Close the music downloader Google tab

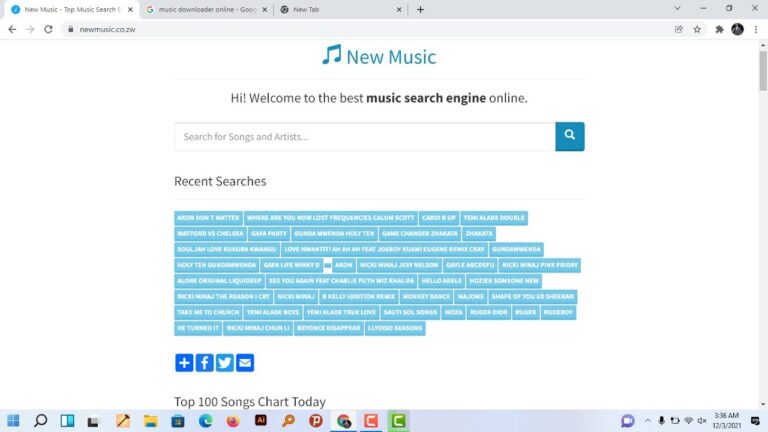pyautogui.click(x=265, y=9)
